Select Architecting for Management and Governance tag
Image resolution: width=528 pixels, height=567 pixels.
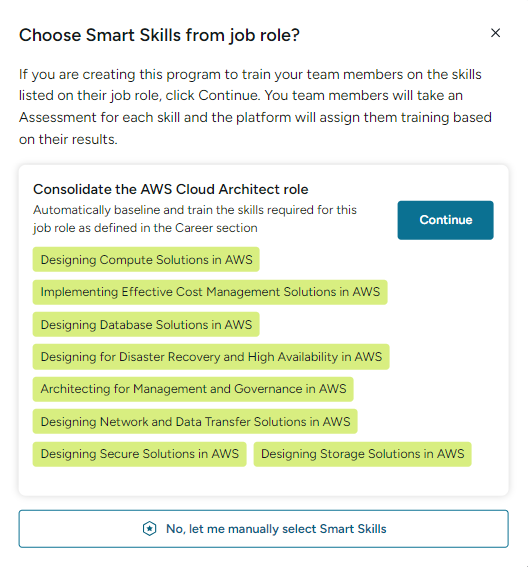click(193, 389)
